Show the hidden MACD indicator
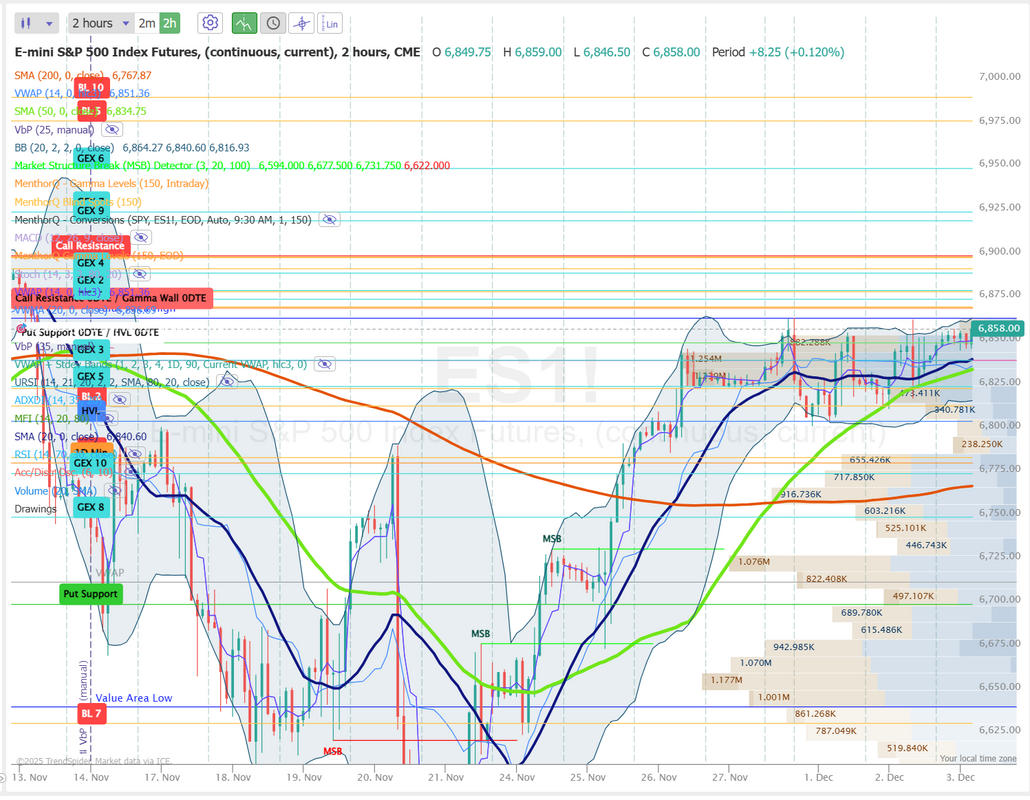The image size is (1030, 800). pyautogui.click(x=141, y=237)
